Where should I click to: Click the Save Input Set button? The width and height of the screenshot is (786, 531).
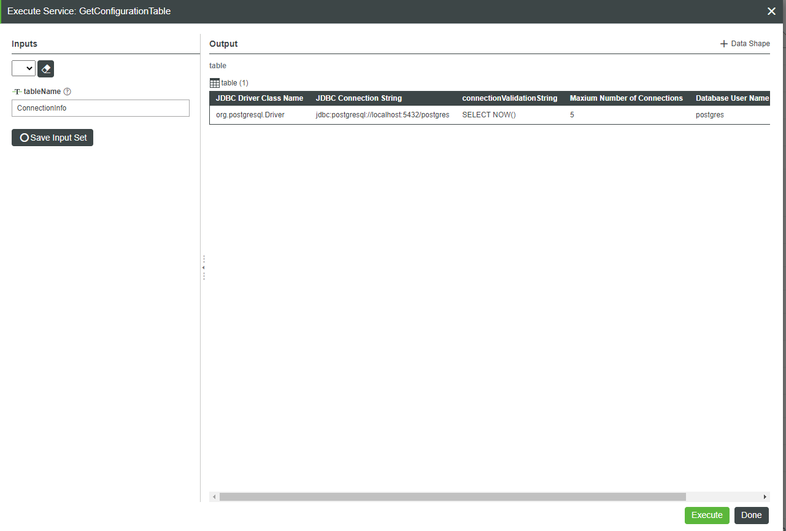tap(52, 137)
